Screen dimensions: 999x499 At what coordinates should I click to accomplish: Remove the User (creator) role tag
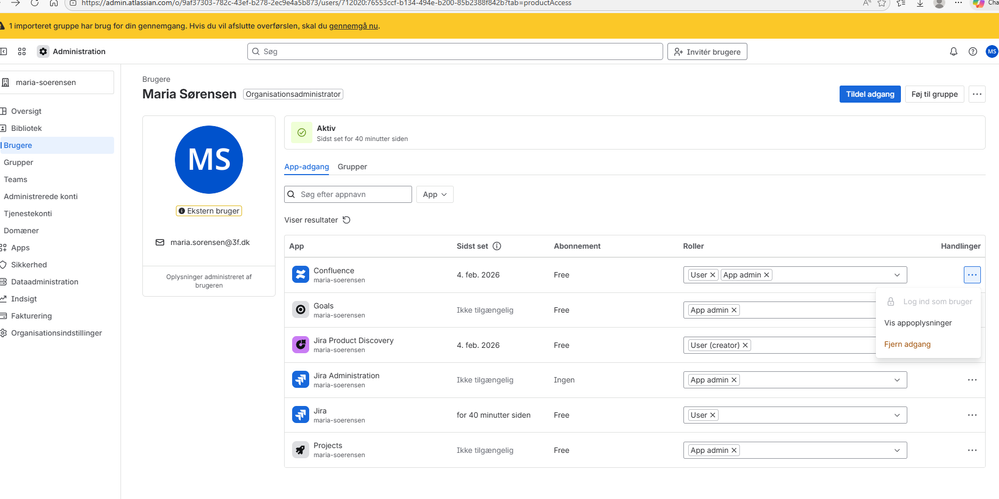pos(745,345)
